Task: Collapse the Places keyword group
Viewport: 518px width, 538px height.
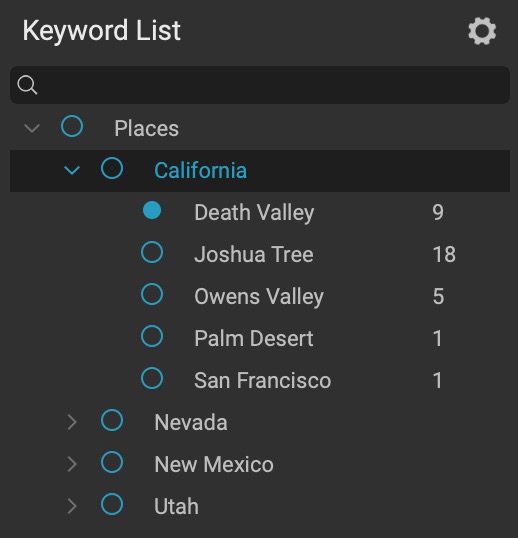Action: tap(32, 128)
